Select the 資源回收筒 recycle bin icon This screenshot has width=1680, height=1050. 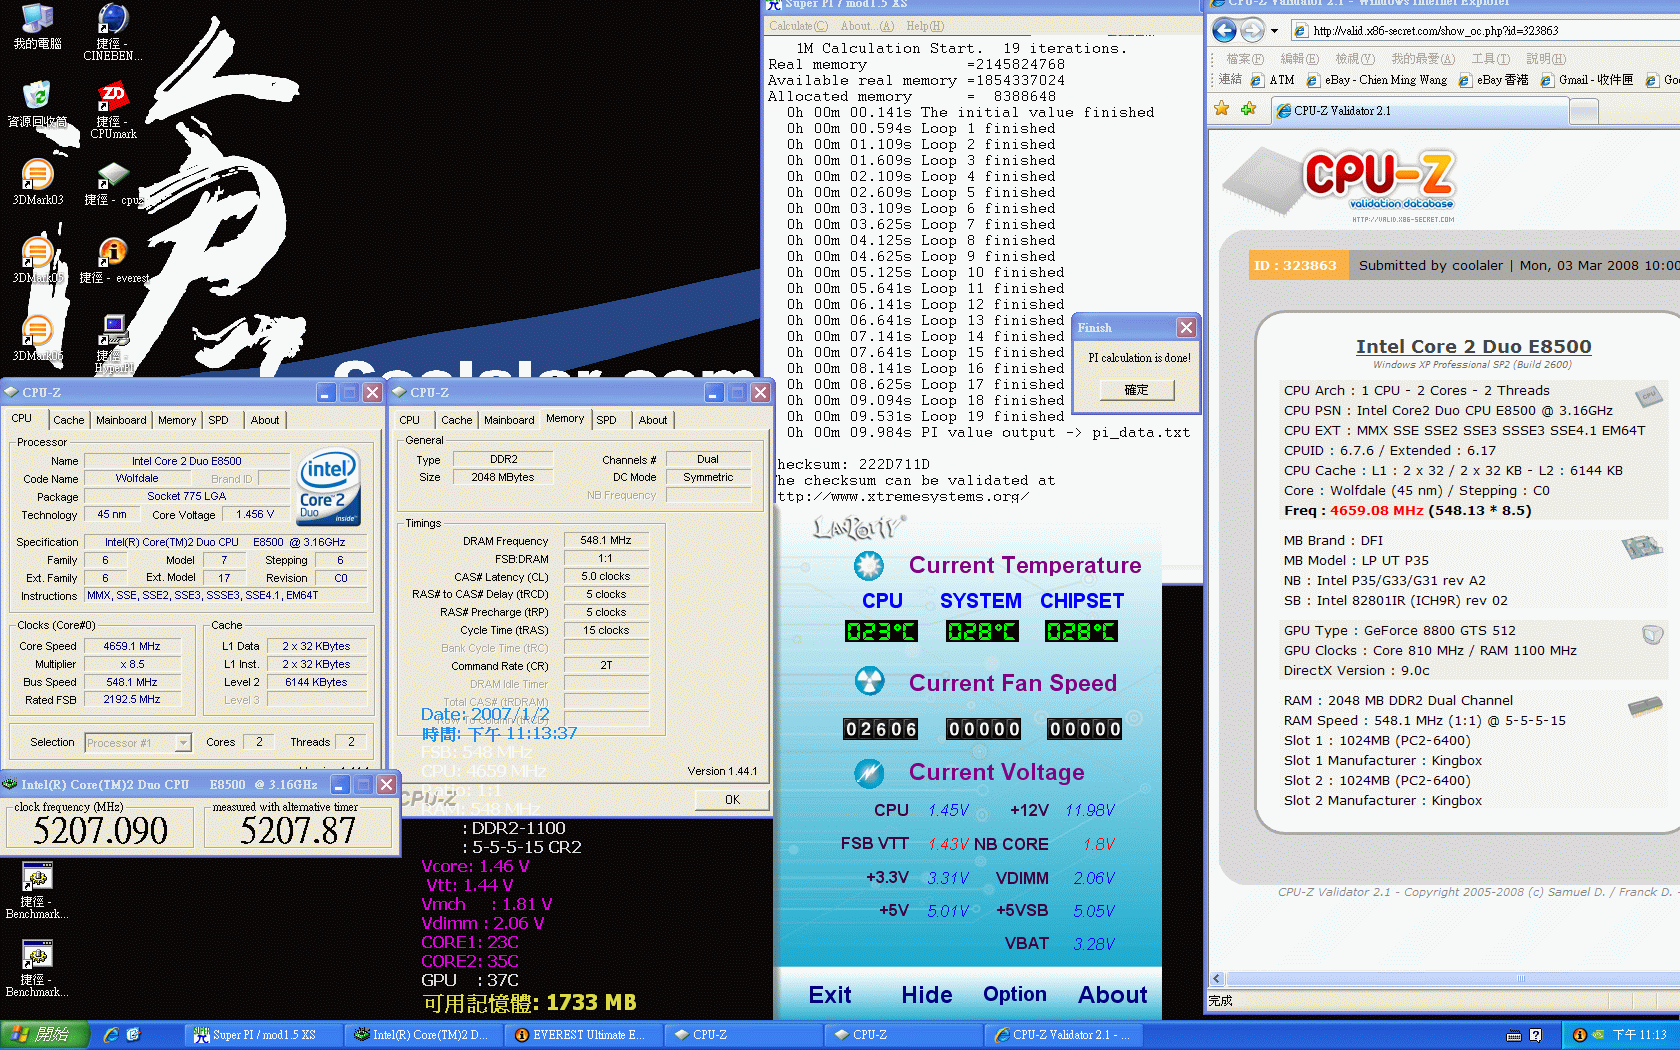point(37,103)
